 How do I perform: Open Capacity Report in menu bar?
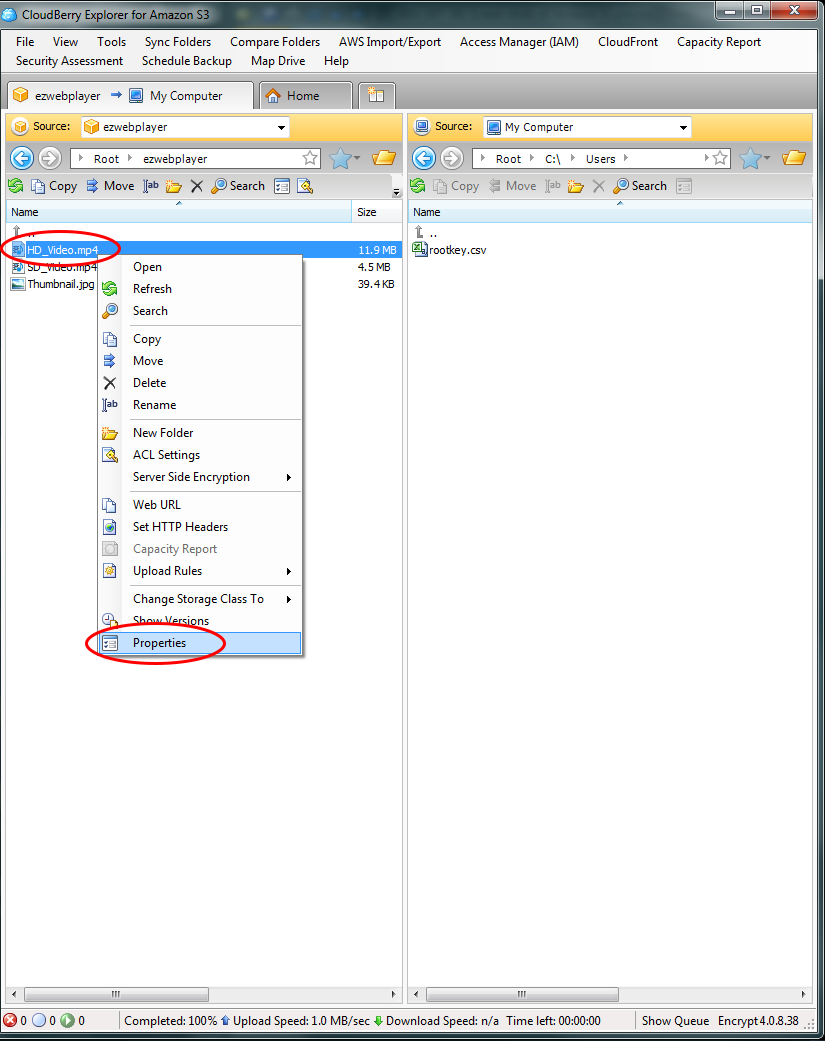tap(719, 42)
